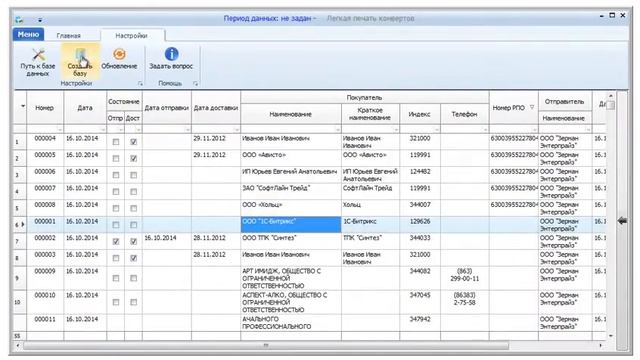Image resolution: width=640 pixels, height=360 pixels.
Task: Open the Номер column filter dropdown
Action: tap(60, 129)
